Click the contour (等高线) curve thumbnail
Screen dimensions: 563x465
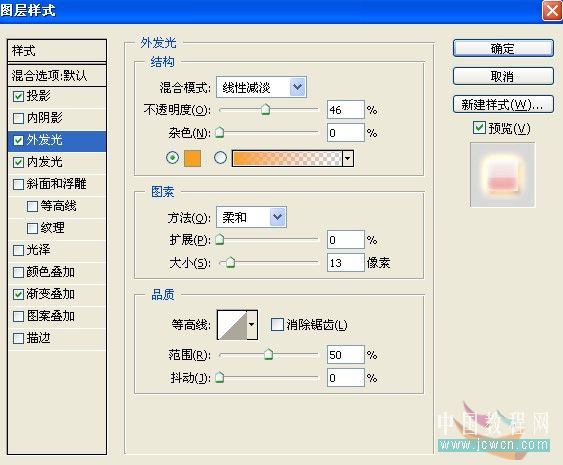tap(232, 325)
